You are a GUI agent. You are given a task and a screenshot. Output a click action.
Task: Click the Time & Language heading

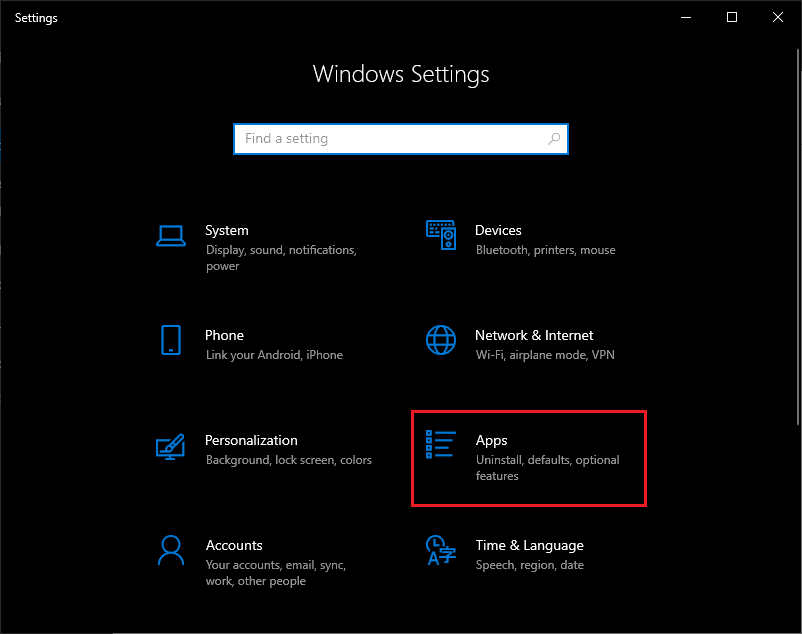coord(529,546)
